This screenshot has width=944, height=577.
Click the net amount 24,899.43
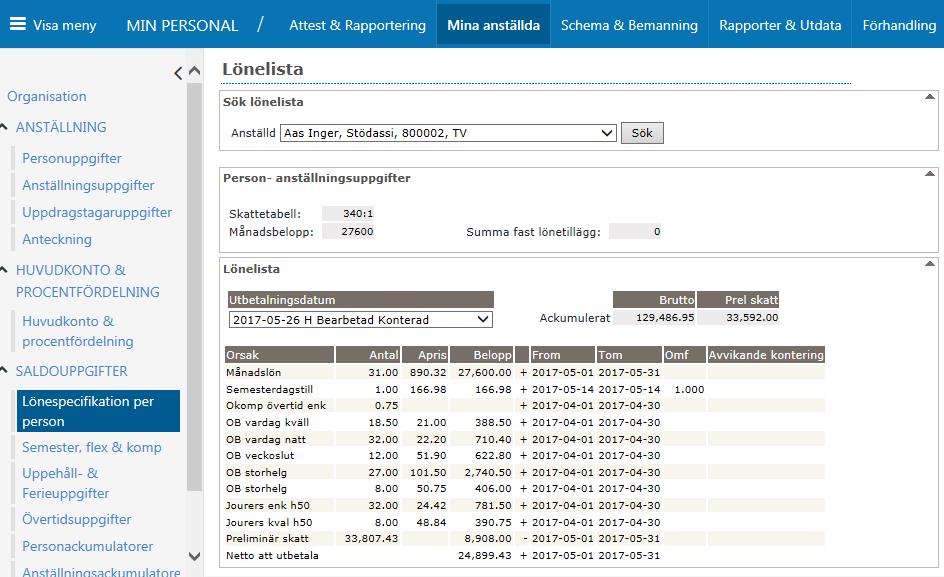click(485, 555)
